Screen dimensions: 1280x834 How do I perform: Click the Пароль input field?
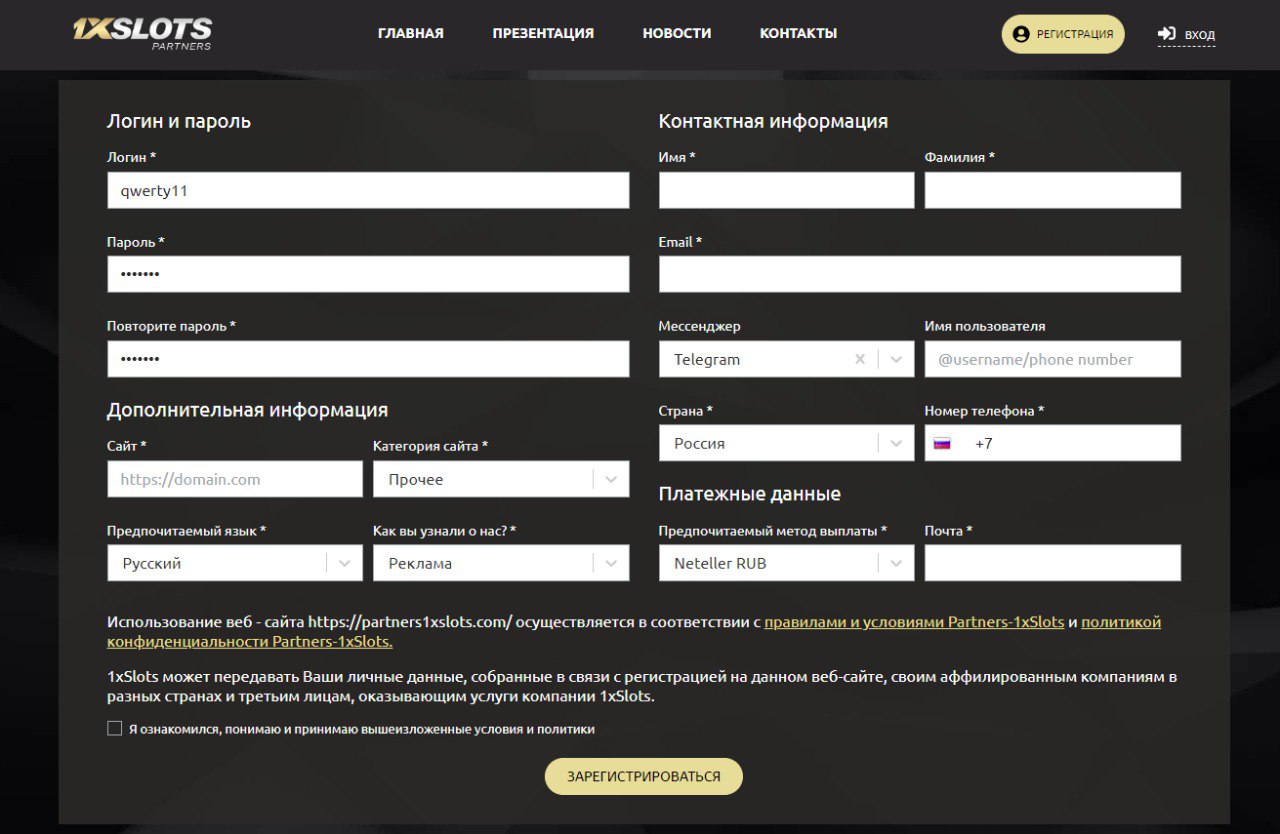click(368, 274)
